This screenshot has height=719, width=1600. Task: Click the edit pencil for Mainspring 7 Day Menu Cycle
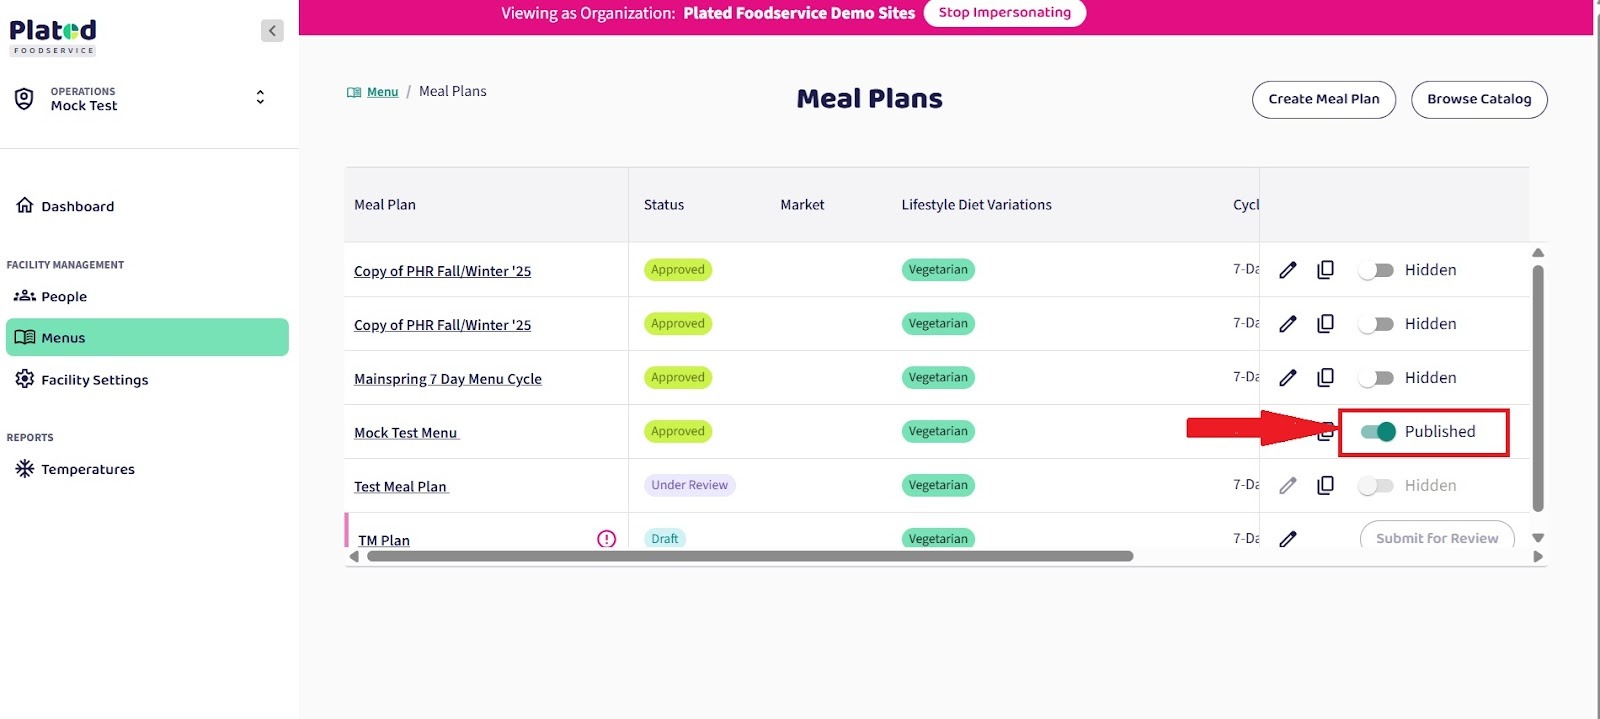(x=1288, y=378)
